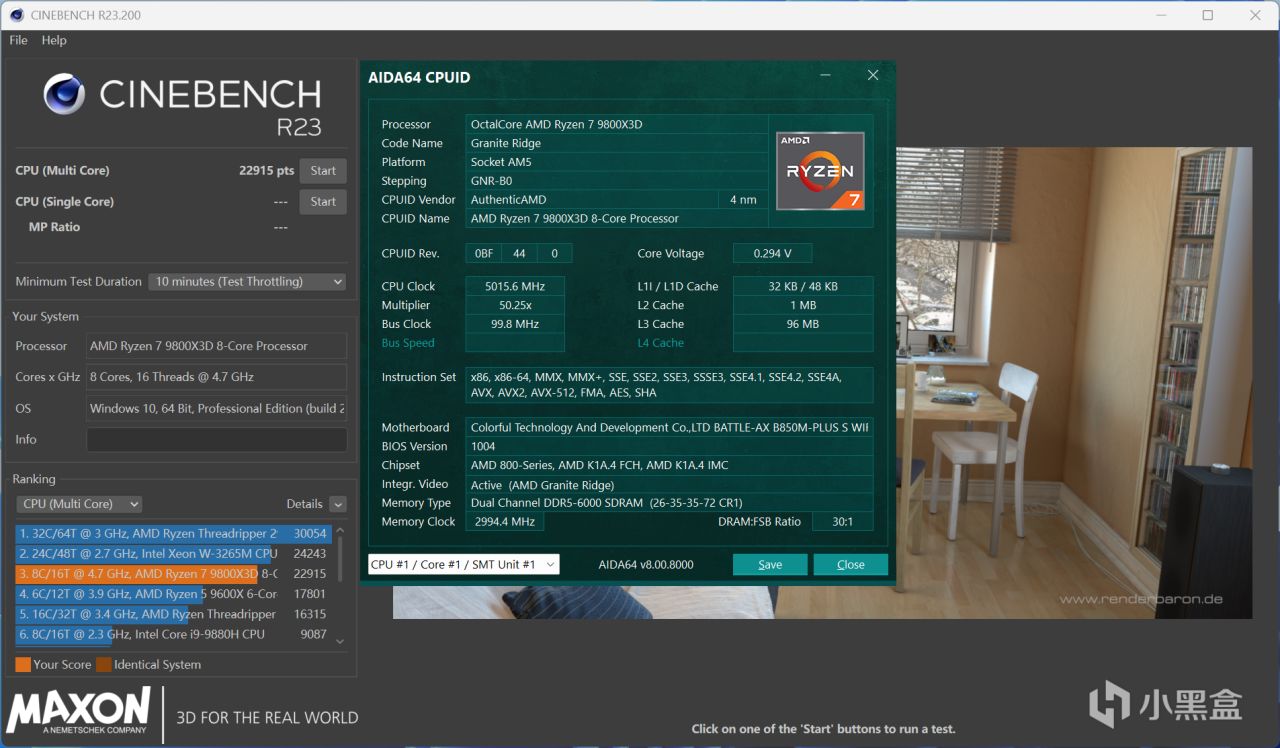Click the Info input field

pyautogui.click(x=217, y=440)
